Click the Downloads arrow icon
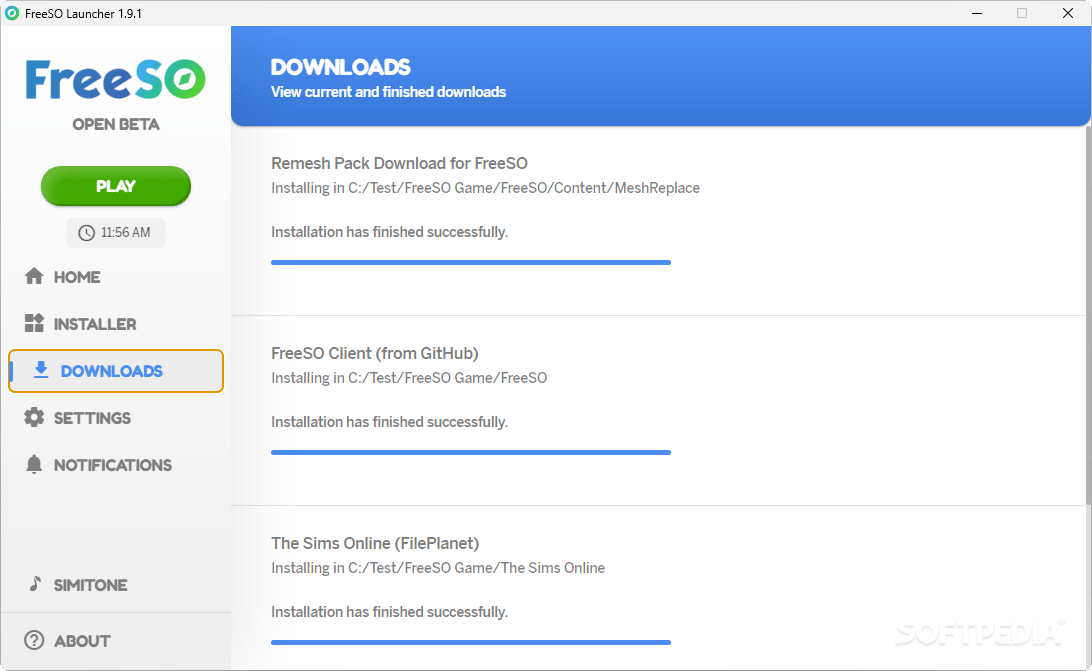The height and width of the screenshot is (671, 1092). tap(41, 370)
